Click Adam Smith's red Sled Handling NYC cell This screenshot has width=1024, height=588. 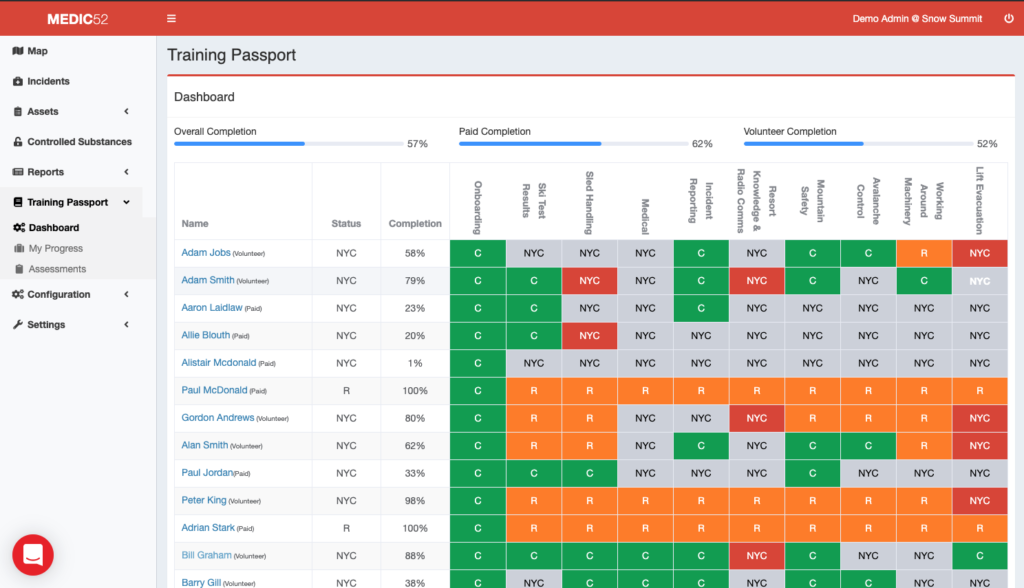click(x=589, y=281)
